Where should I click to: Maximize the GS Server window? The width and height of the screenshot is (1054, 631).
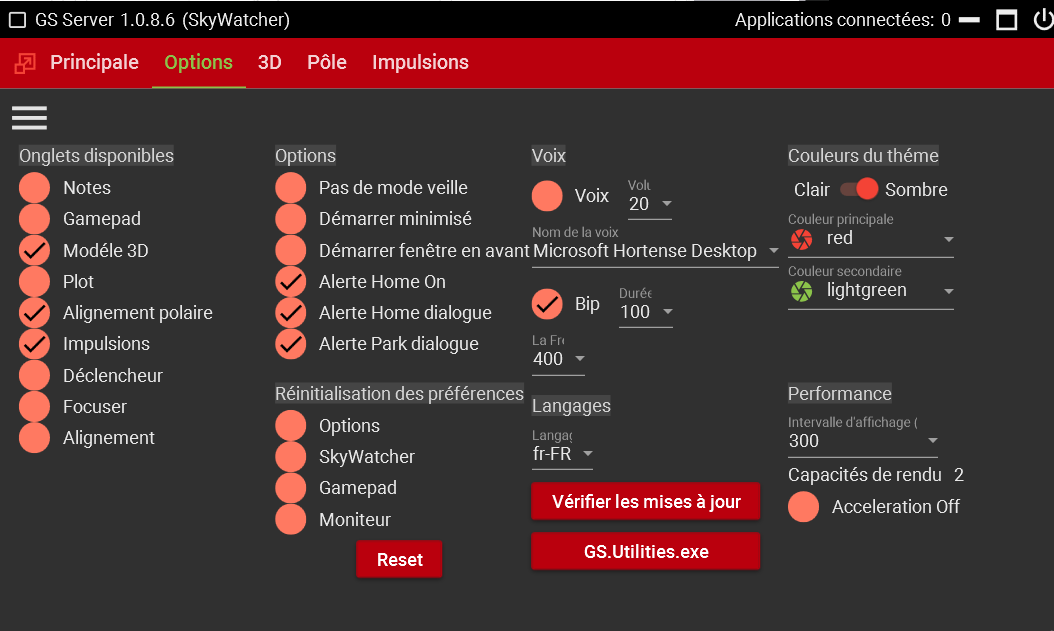coord(1007,20)
